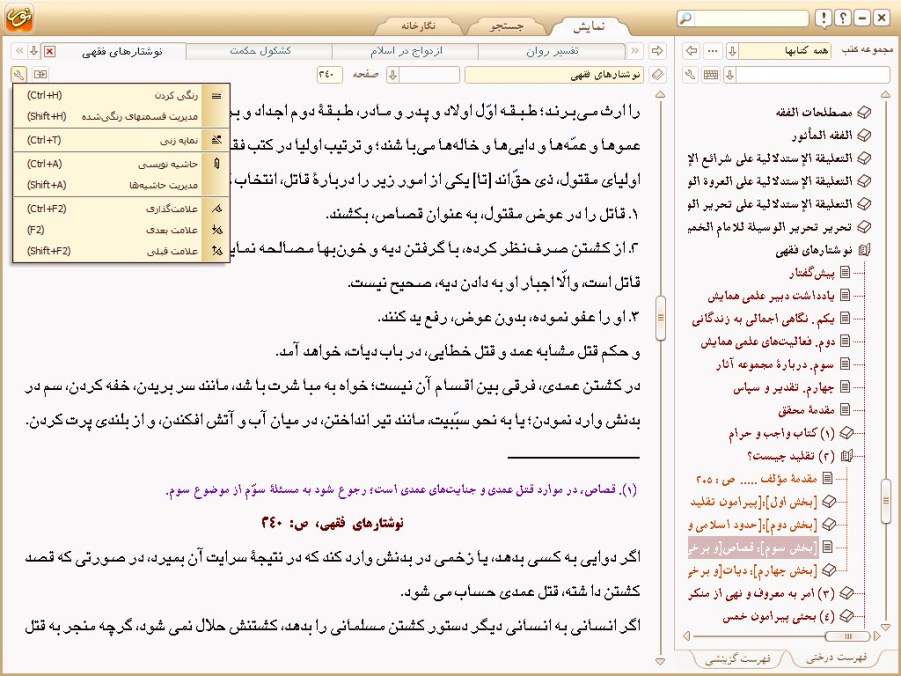
Task: Expand the (۳) امر به معروف و نهی از منکر node icon
Action: (x=846, y=593)
